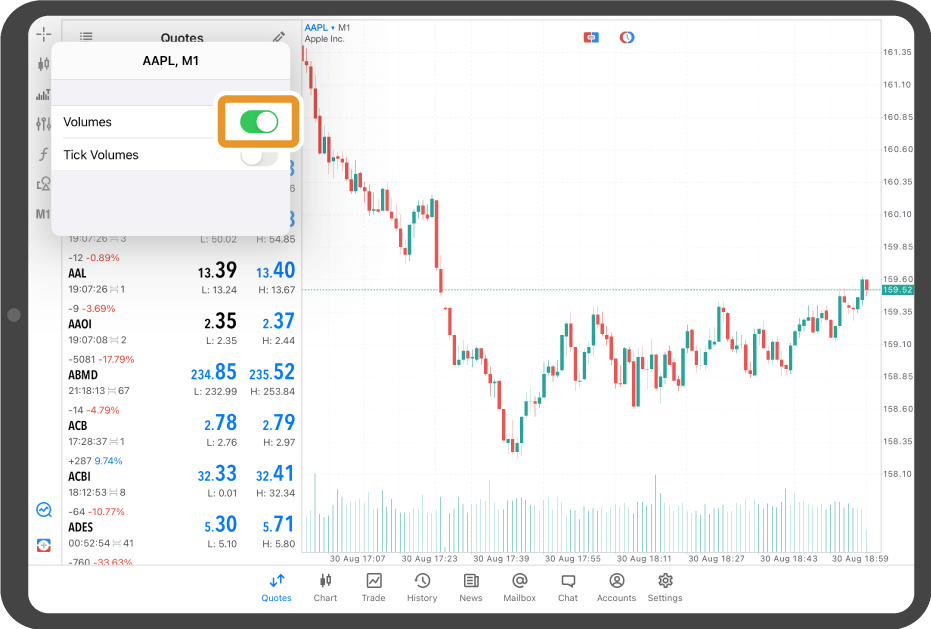
Task: Open the Accounts tab
Action: [x=616, y=587]
